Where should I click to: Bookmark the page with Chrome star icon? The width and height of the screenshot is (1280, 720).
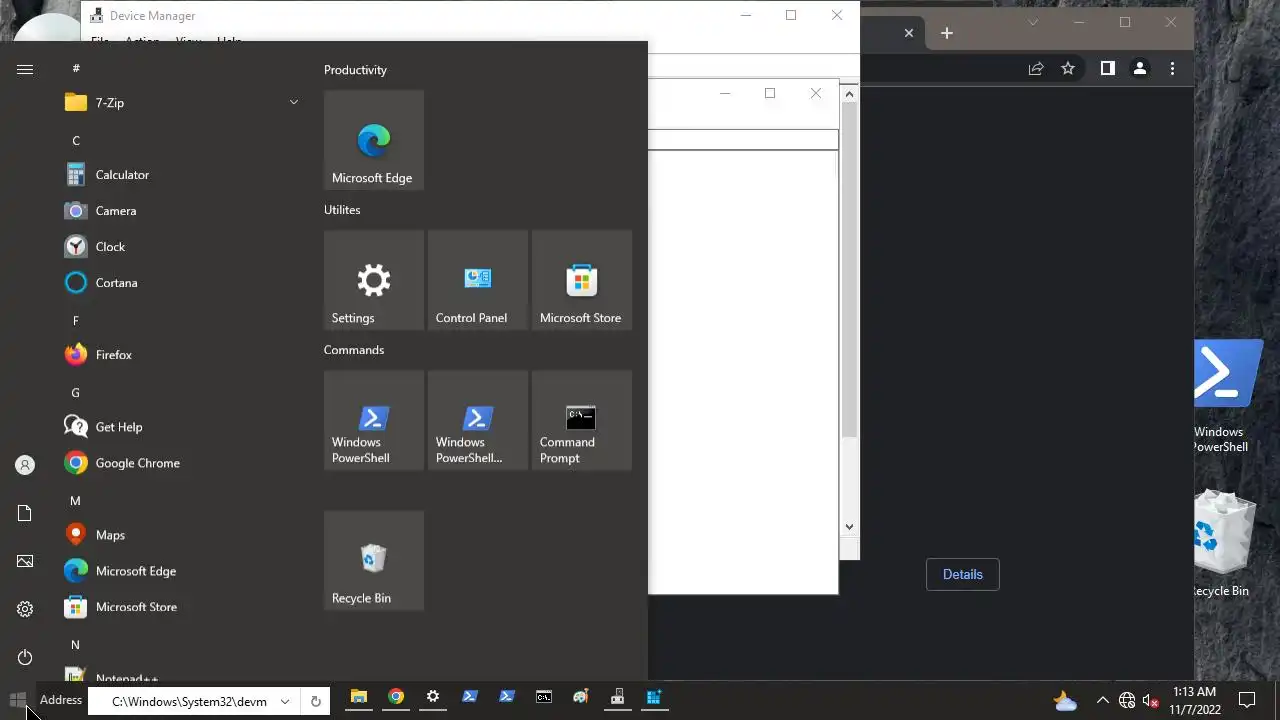1068,69
